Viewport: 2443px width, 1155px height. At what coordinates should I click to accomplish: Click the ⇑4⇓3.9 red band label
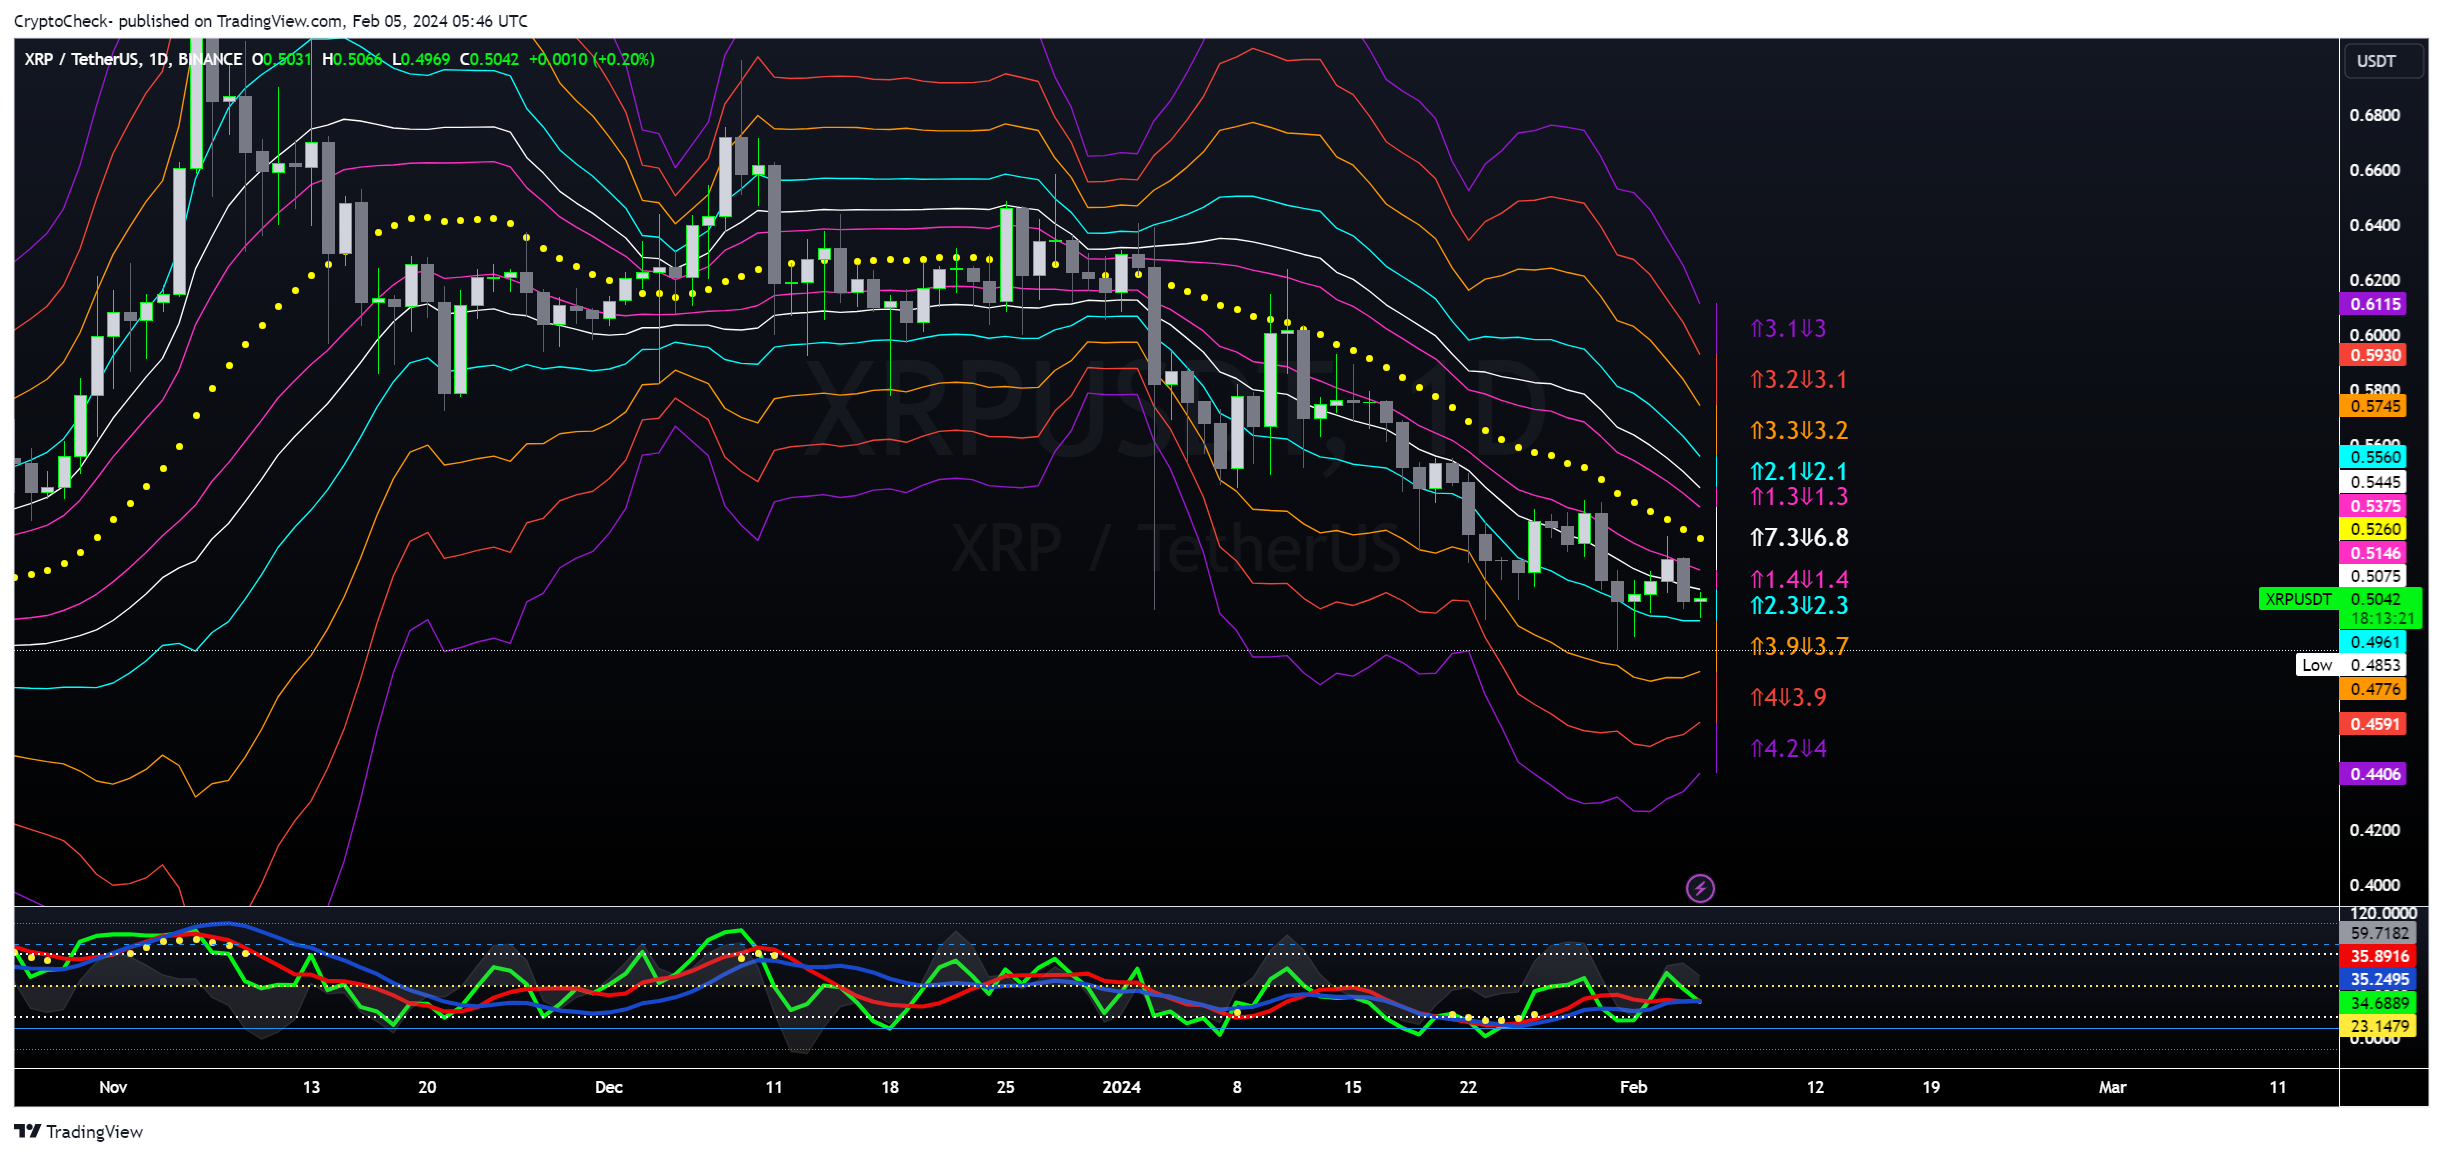click(x=1788, y=697)
